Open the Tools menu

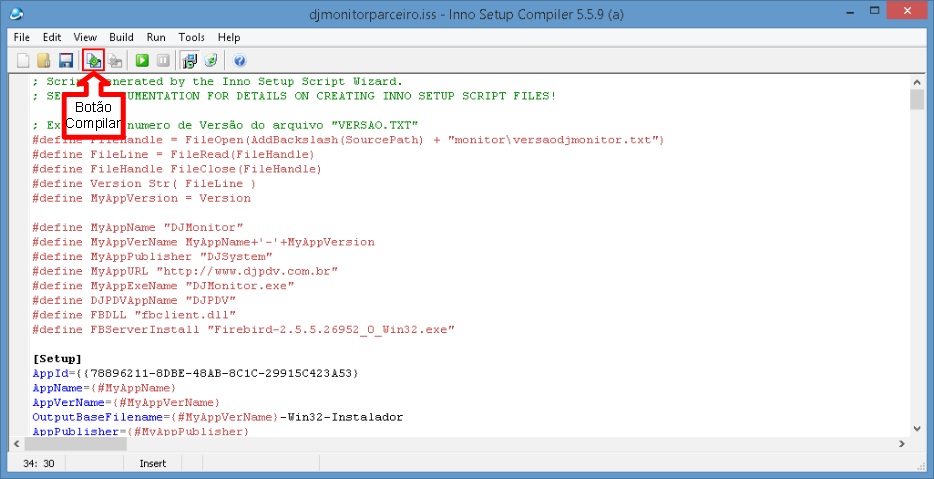click(191, 37)
